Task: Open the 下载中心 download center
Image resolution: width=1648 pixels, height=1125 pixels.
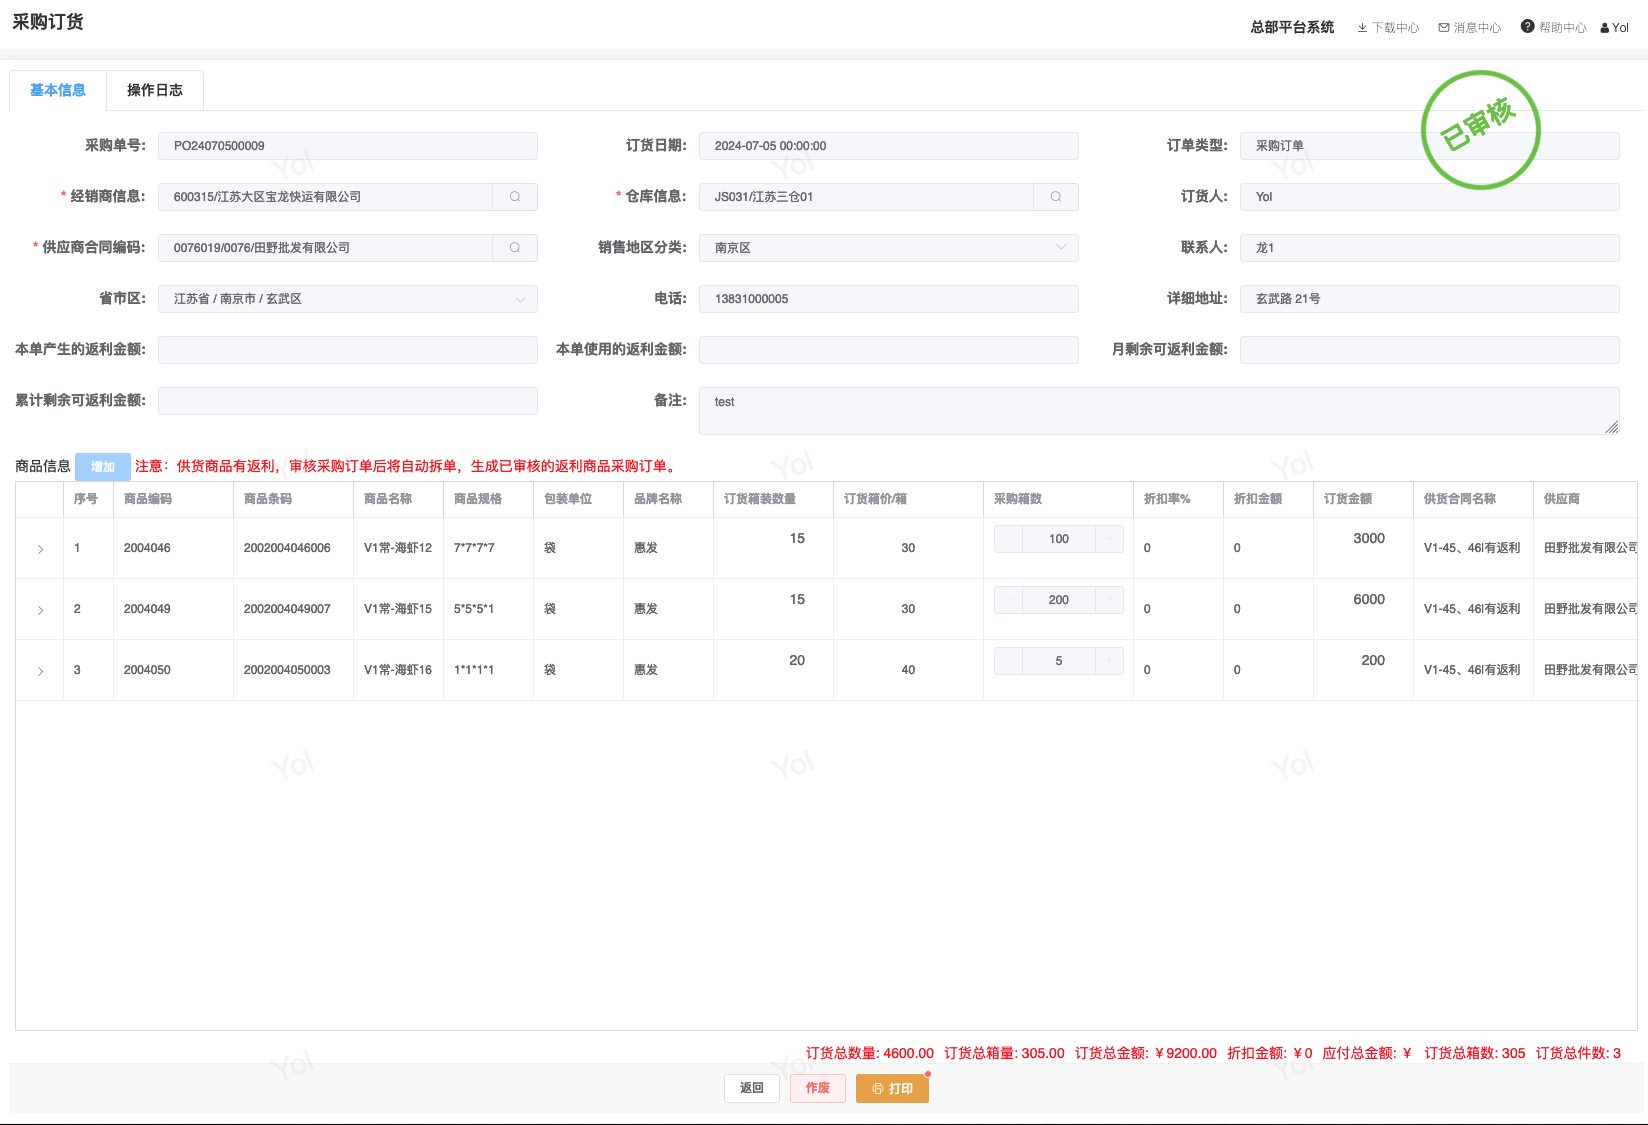Action: coord(1388,28)
